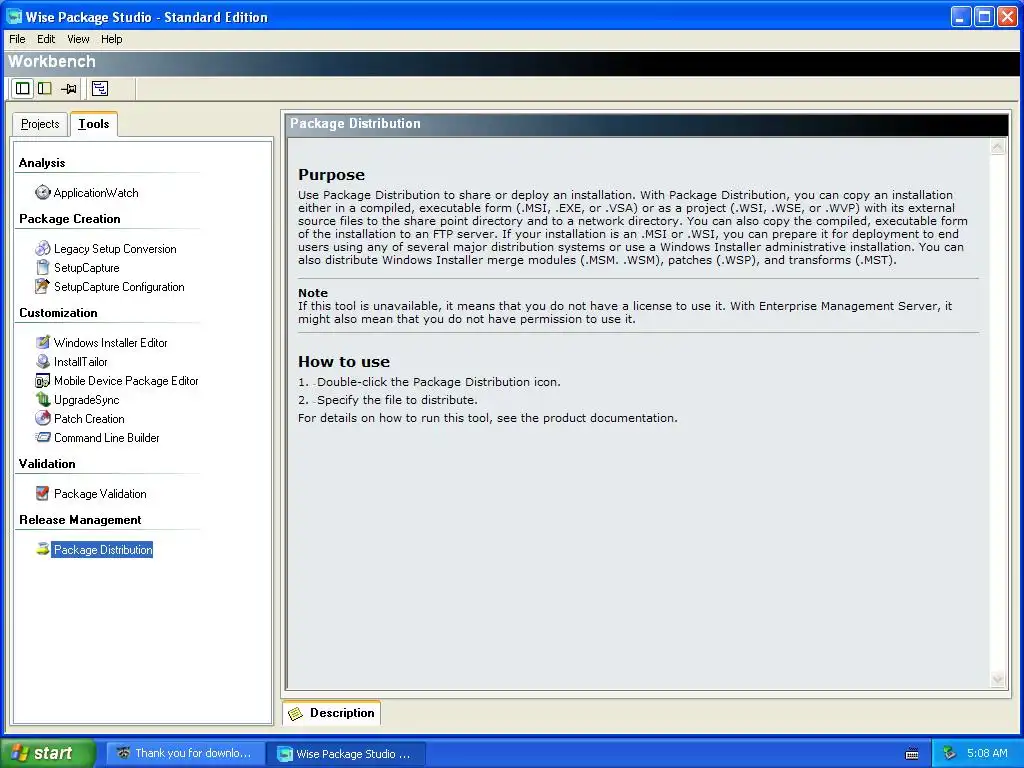Click the keyboard icon on the taskbar
The image size is (1024, 768).
(x=912, y=754)
